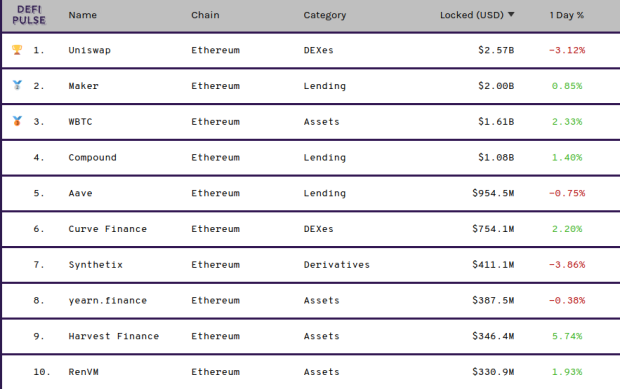Open the Synthetix project link
The height and width of the screenshot is (389, 620).
point(95,264)
